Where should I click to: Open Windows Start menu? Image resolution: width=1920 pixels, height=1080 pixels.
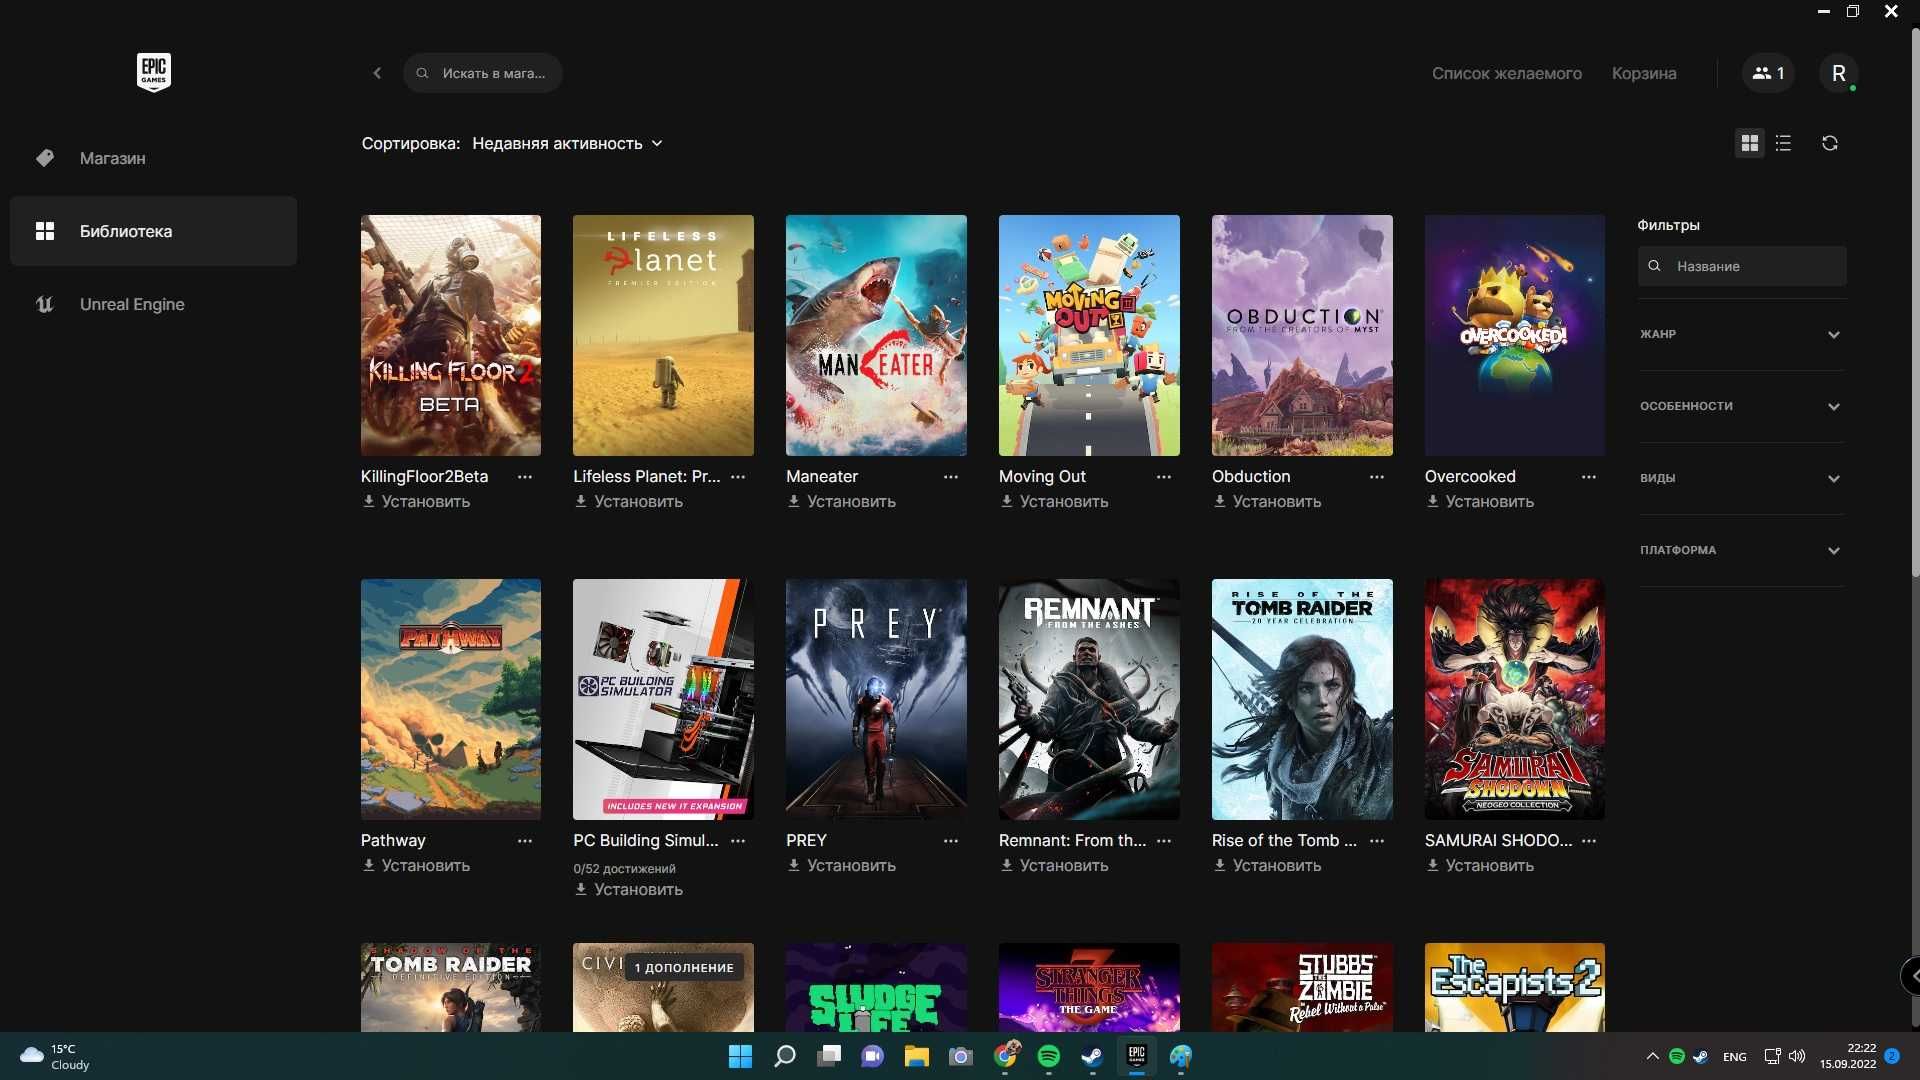pyautogui.click(x=740, y=1056)
